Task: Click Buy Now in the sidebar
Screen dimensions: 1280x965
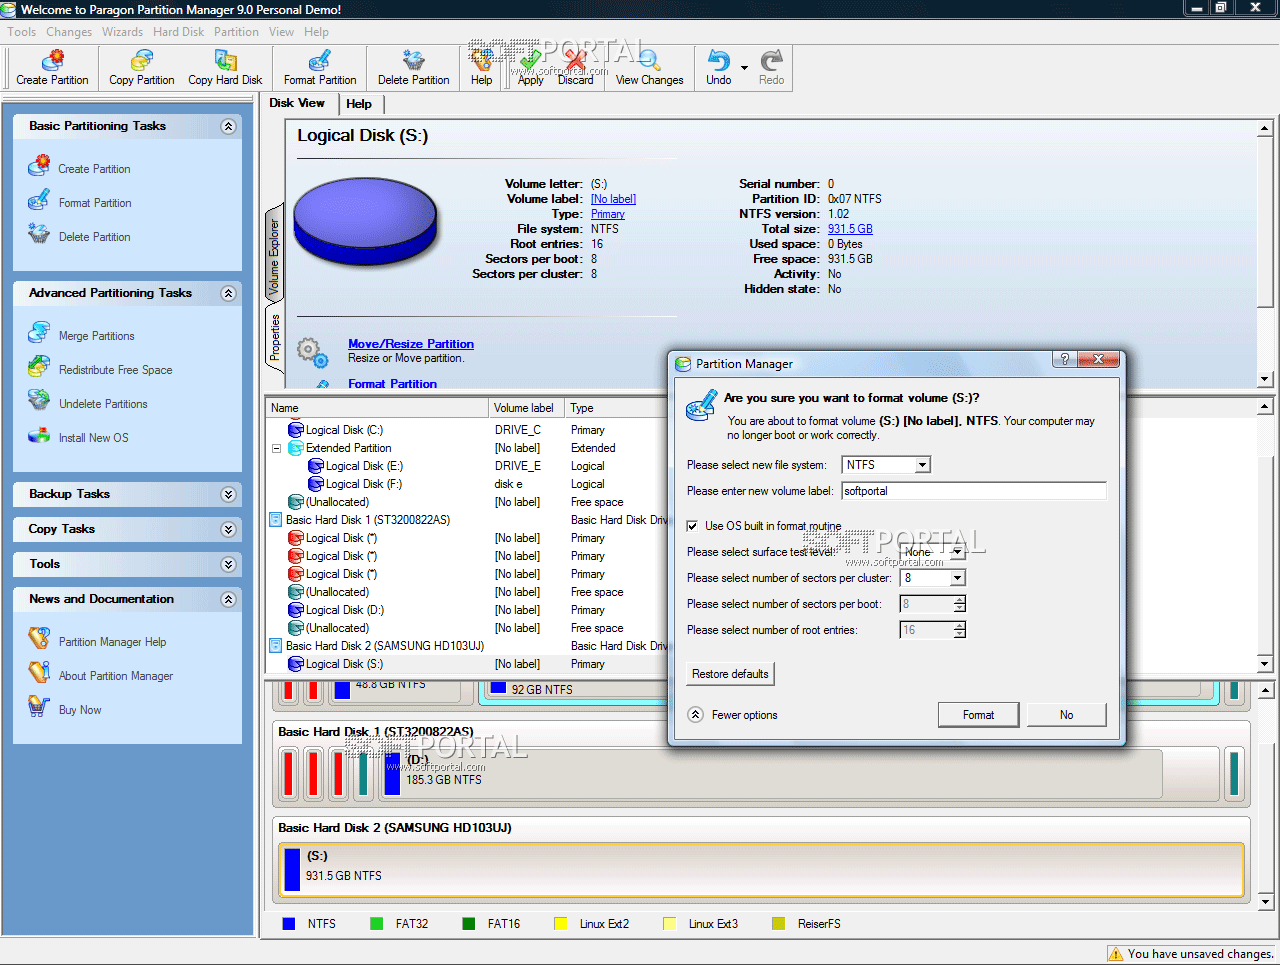Action: tap(80, 710)
